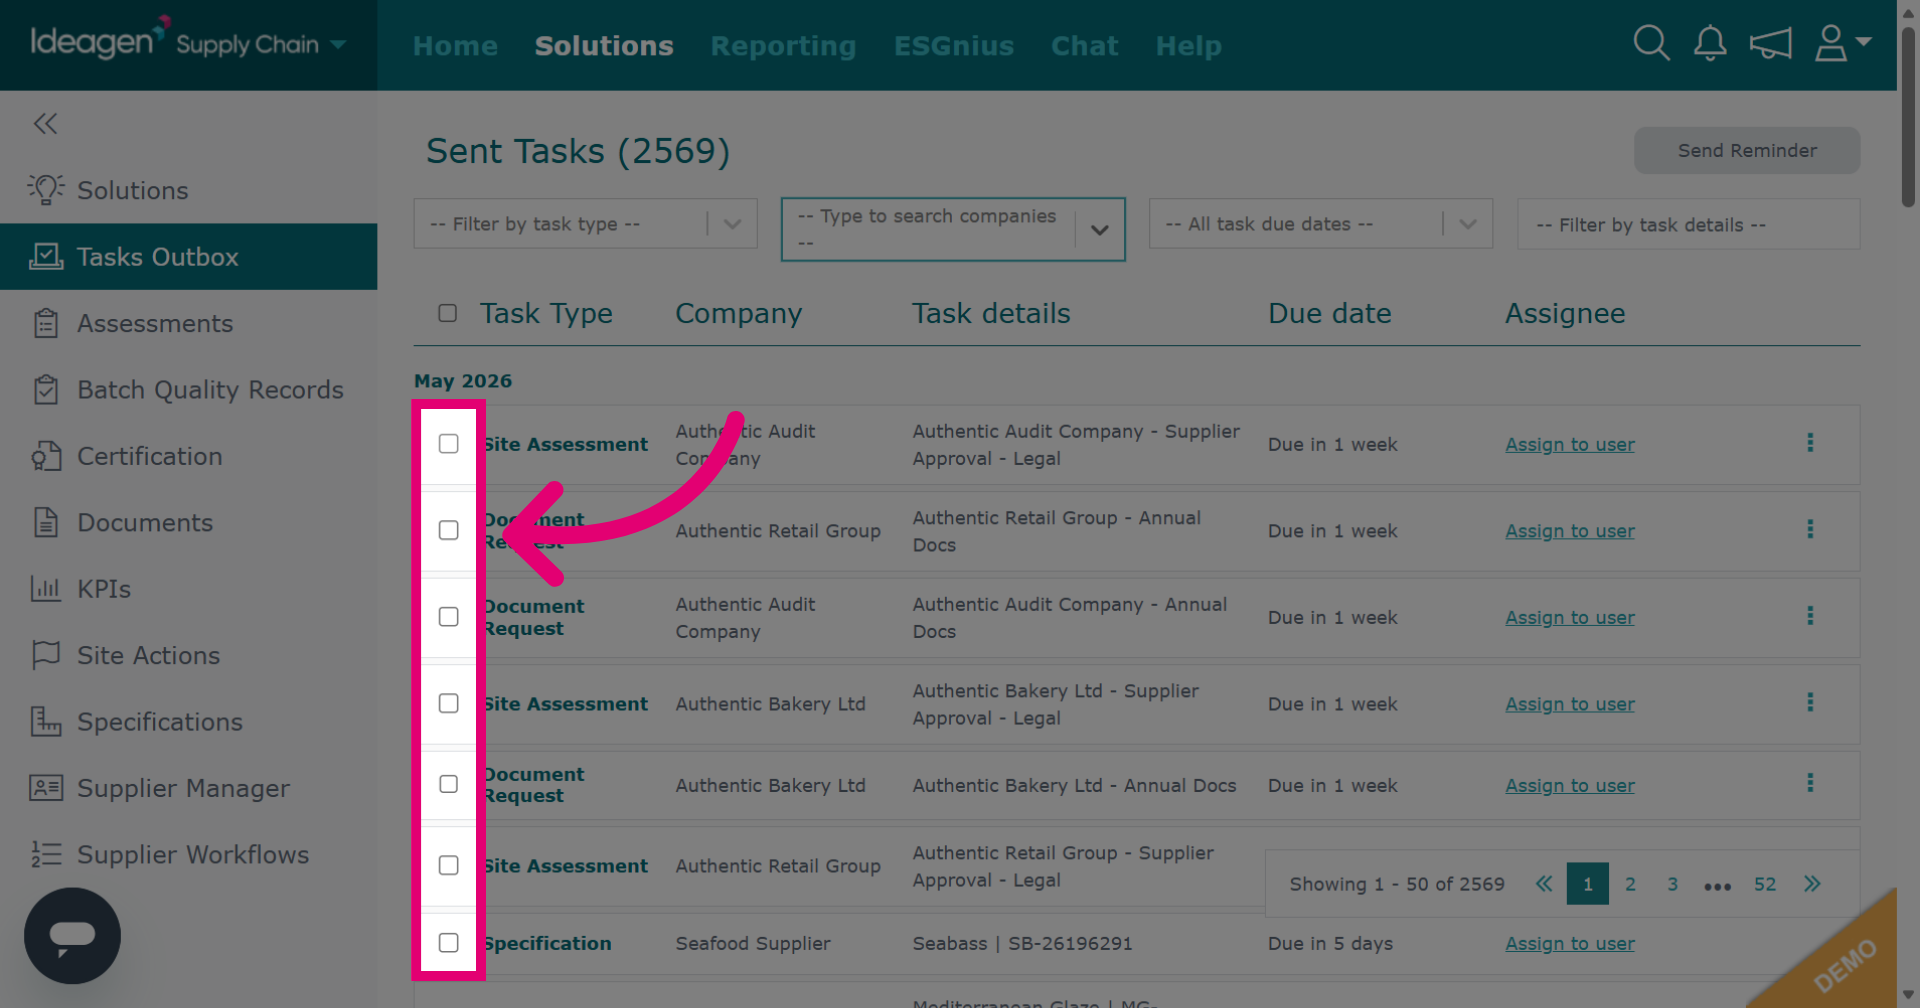This screenshot has height=1008, width=1920.
Task: Click the Batch Quality Records icon
Action: coord(45,389)
